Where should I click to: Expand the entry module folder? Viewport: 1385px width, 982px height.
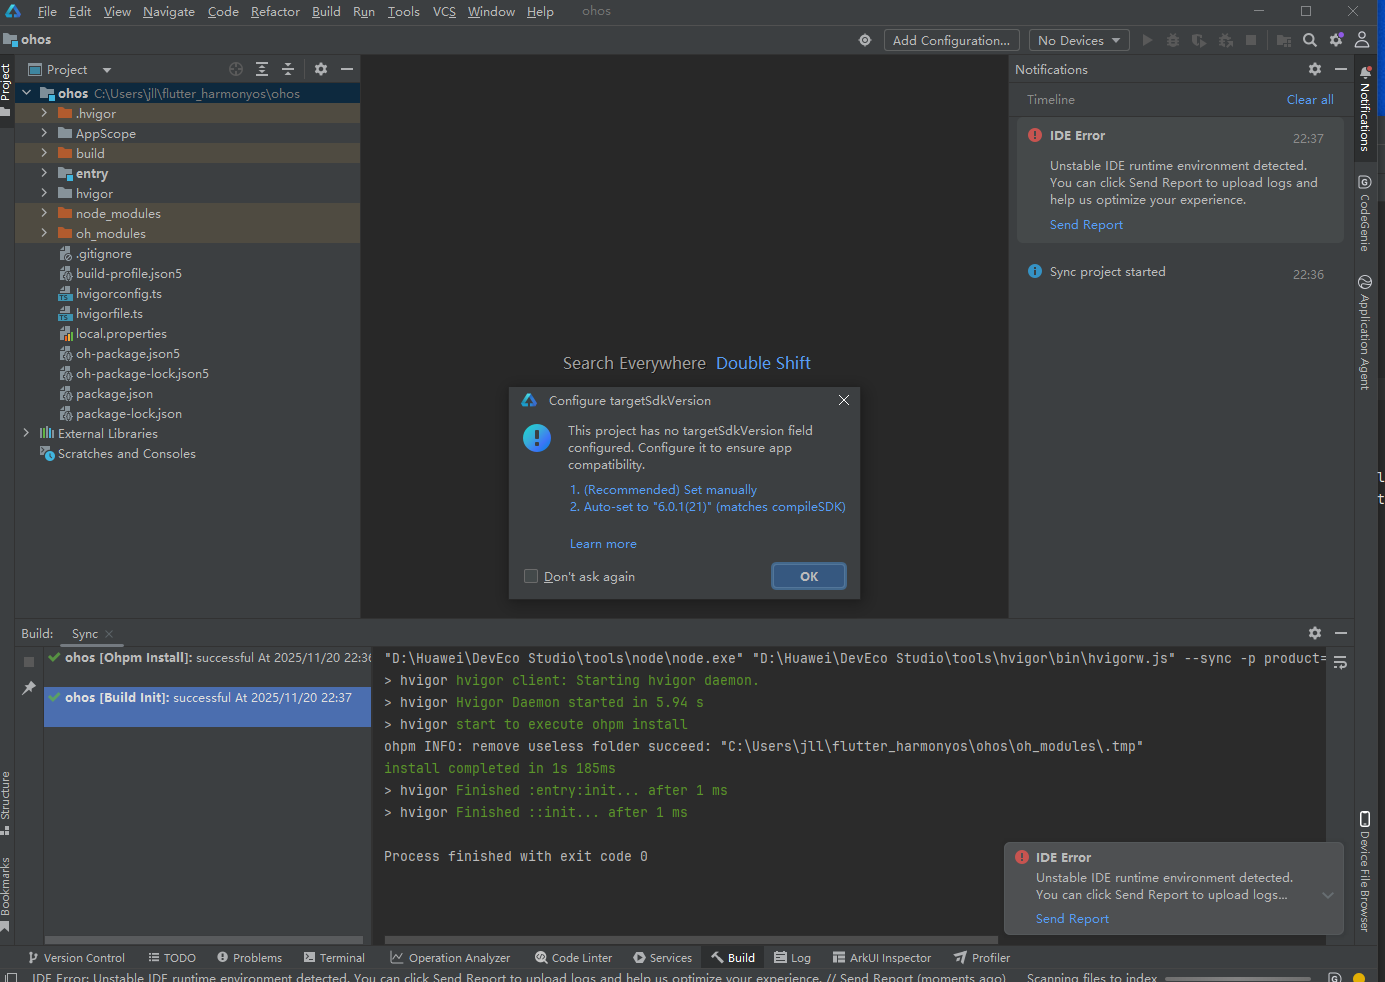coord(44,173)
